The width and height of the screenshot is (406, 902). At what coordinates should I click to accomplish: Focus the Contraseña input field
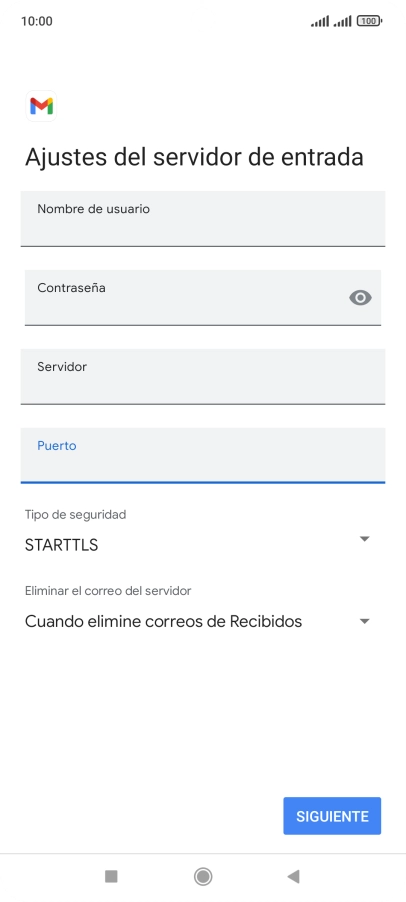coord(203,297)
